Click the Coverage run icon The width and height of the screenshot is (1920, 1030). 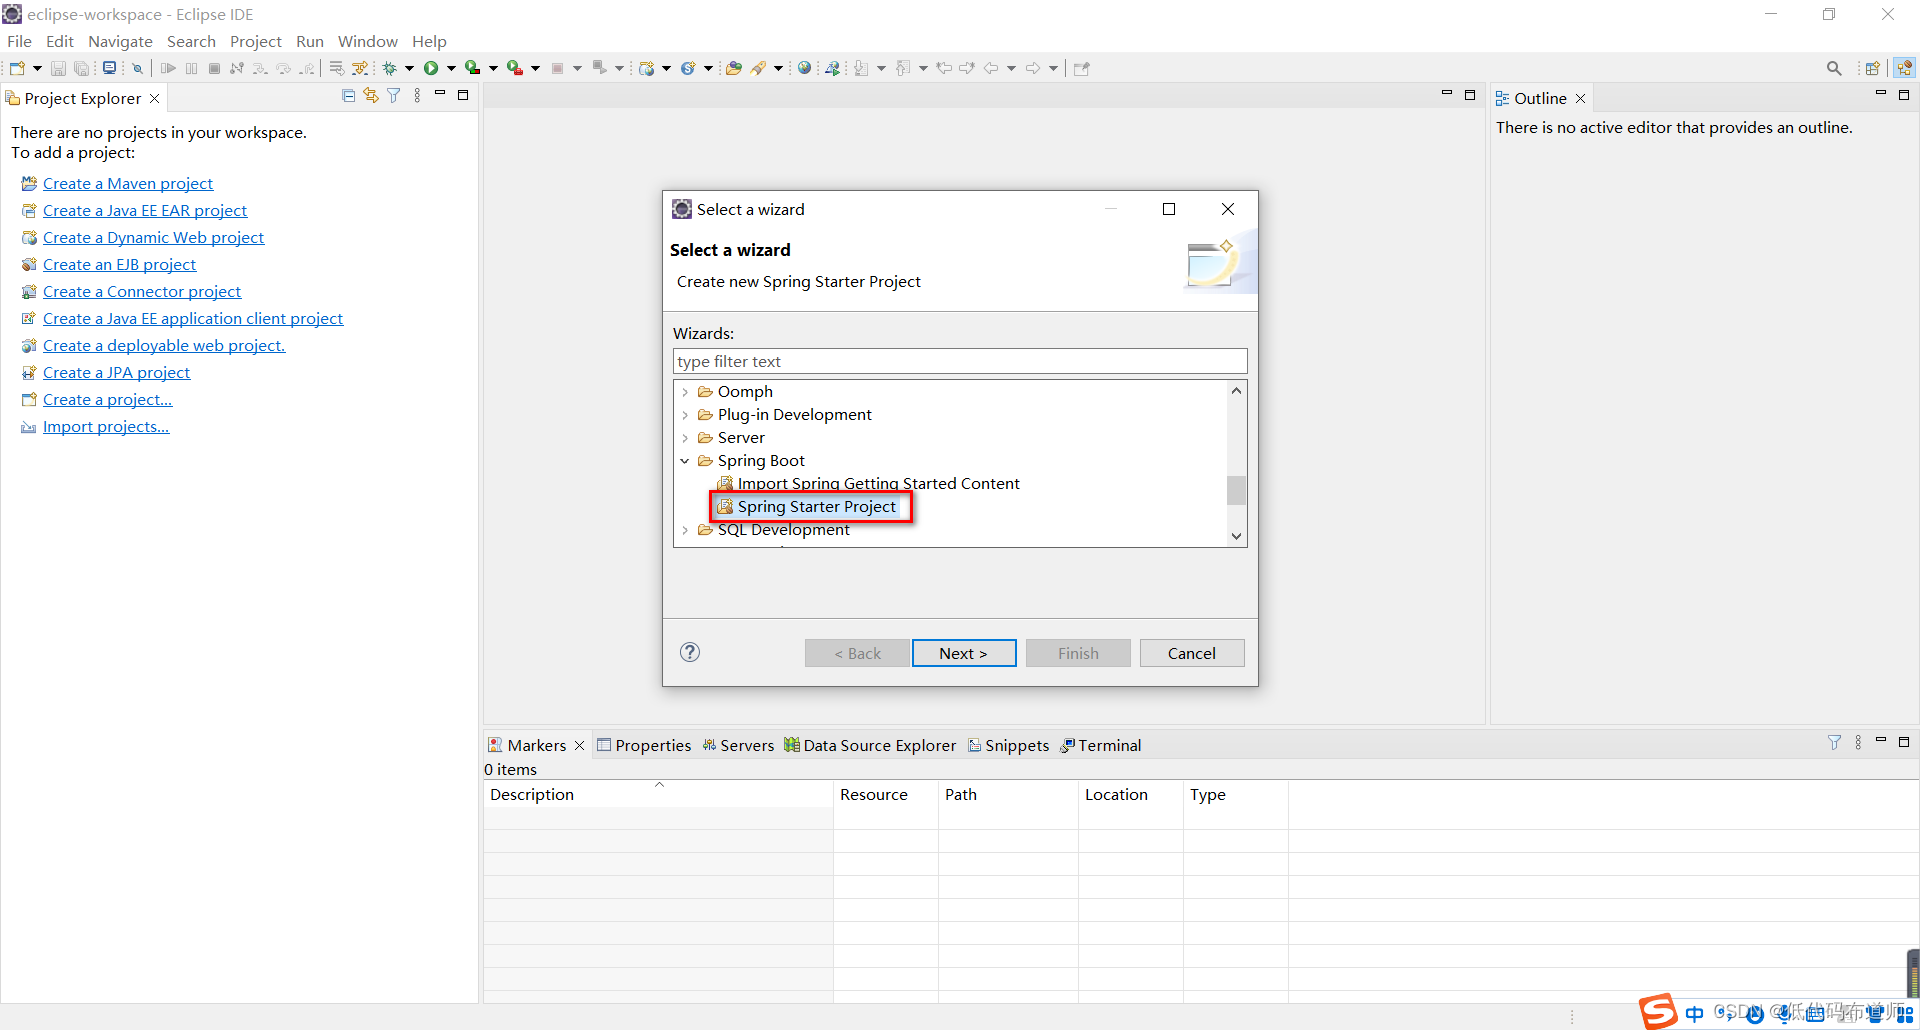pyautogui.click(x=472, y=68)
